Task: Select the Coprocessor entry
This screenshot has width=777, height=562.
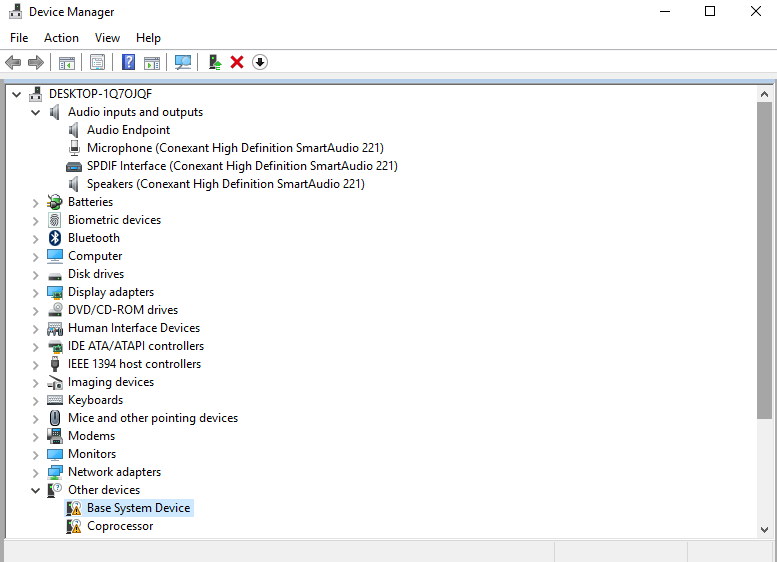Action: (120, 526)
